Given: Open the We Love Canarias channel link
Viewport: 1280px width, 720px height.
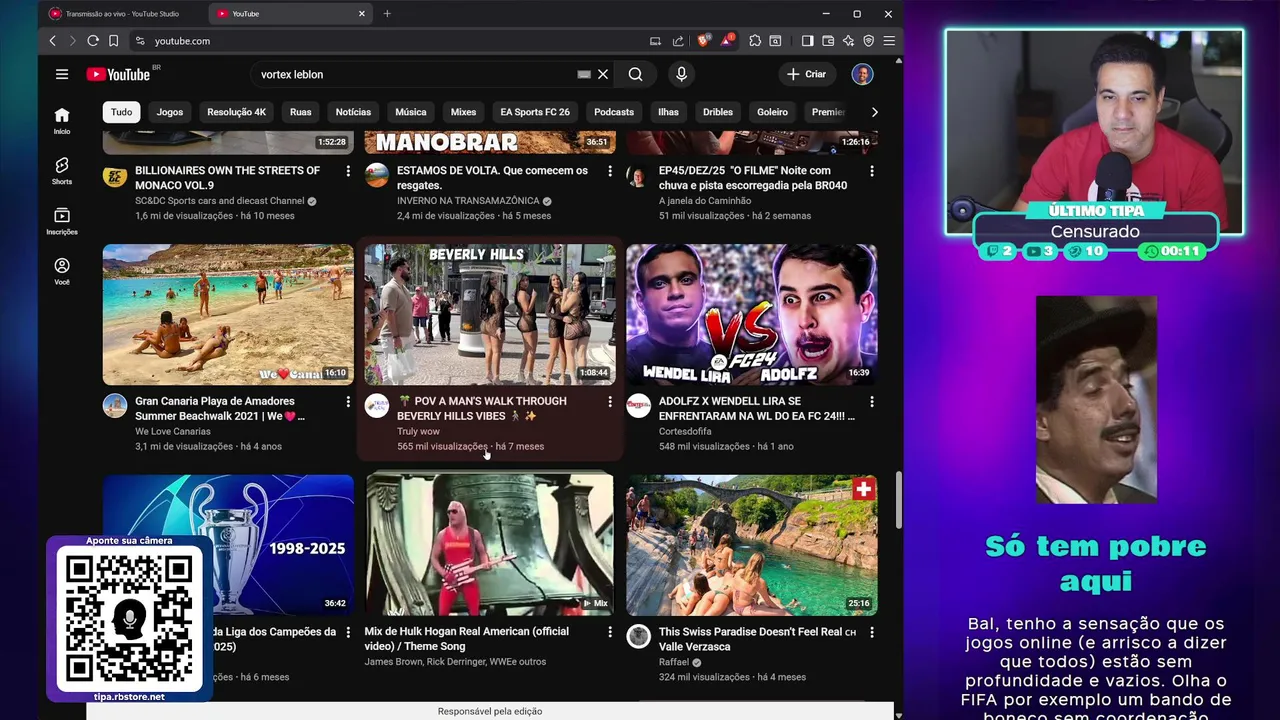Looking at the screenshot, I should click(x=173, y=431).
